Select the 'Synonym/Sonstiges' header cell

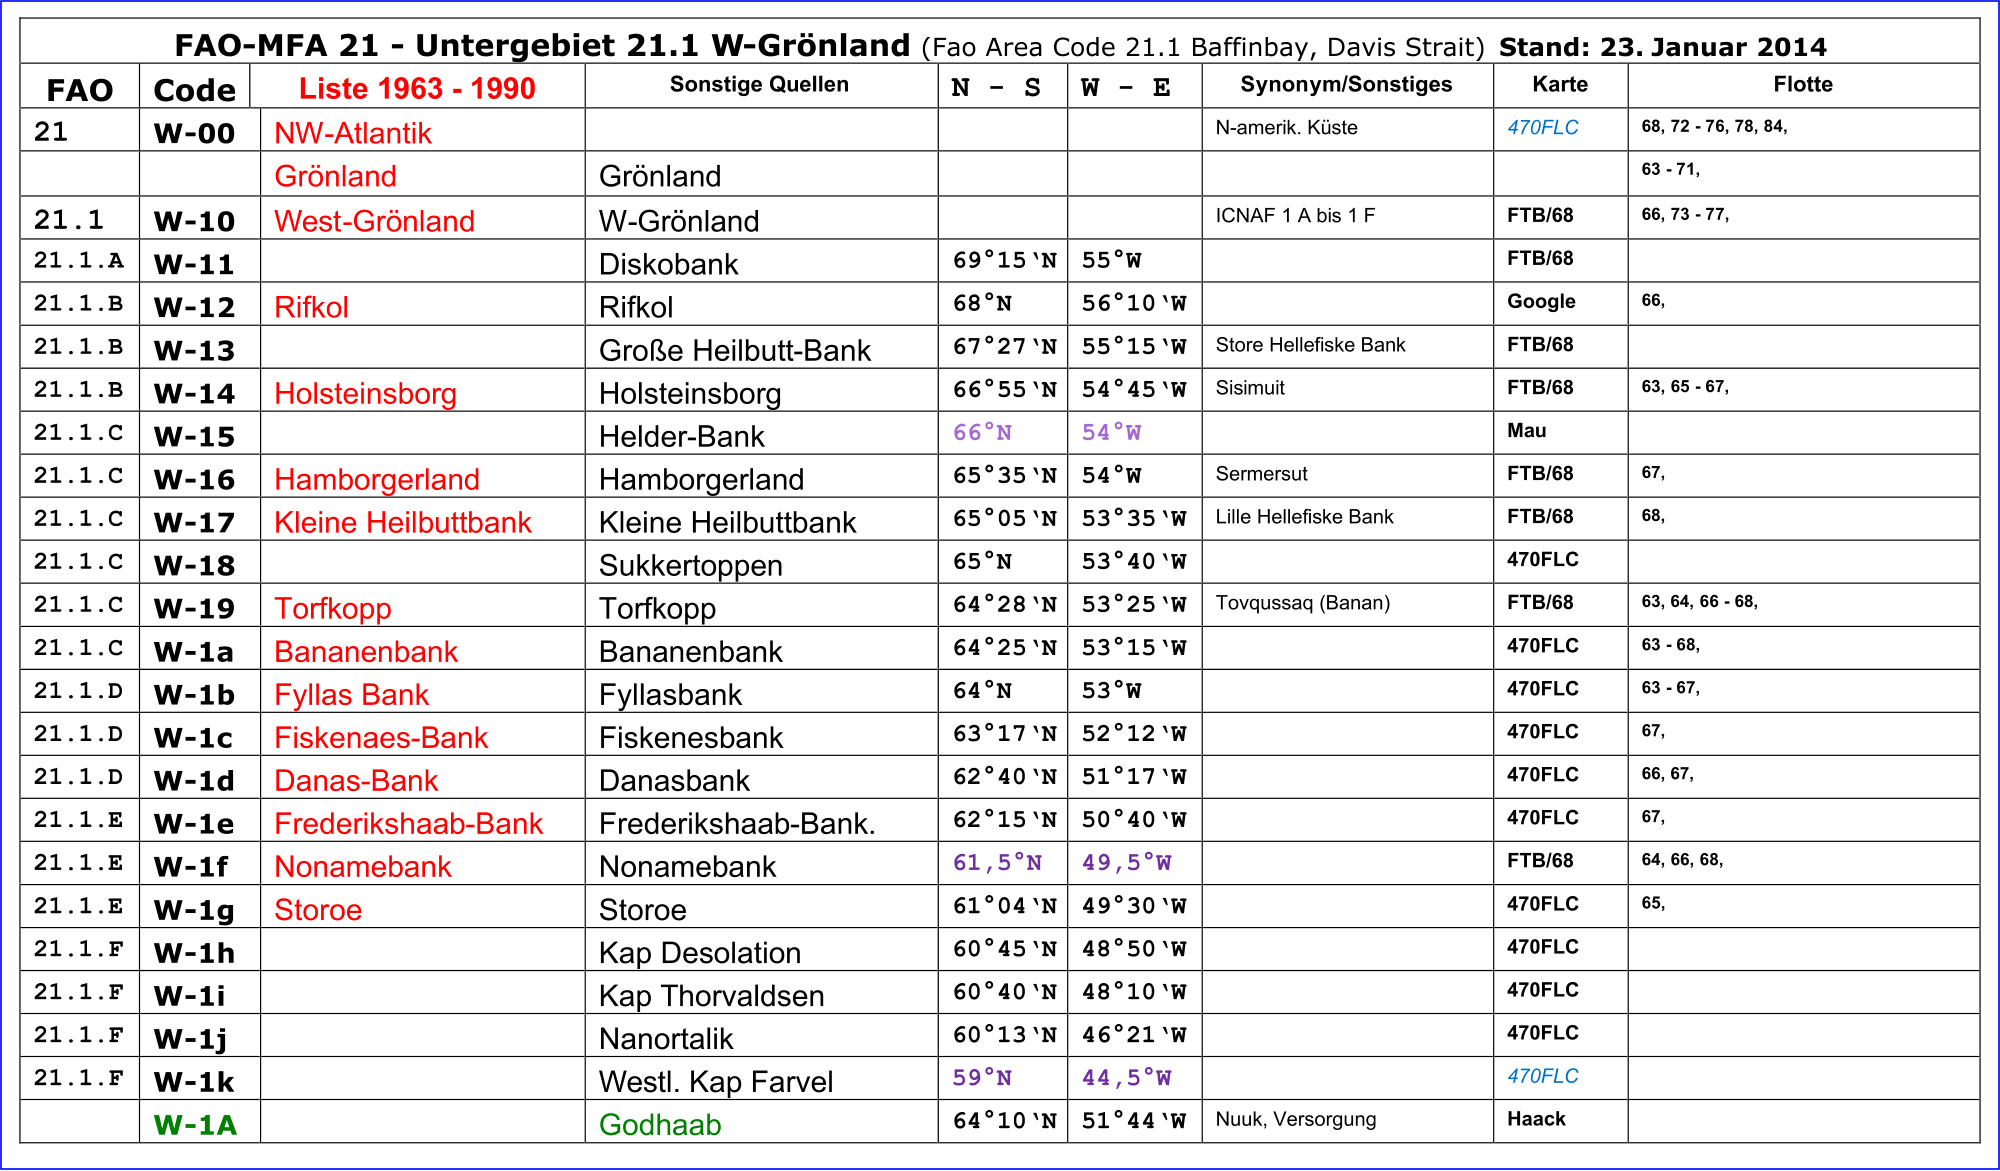pos(1346,84)
